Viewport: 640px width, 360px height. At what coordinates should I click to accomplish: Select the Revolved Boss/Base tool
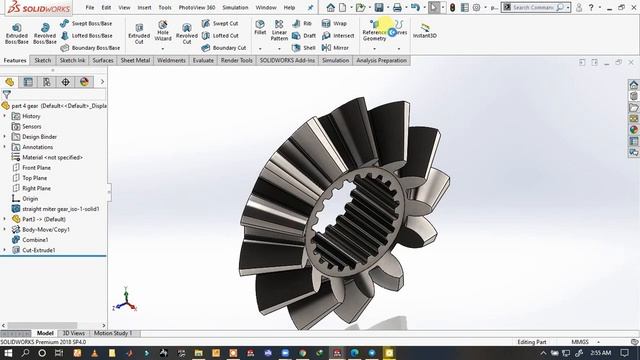[x=45, y=33]
